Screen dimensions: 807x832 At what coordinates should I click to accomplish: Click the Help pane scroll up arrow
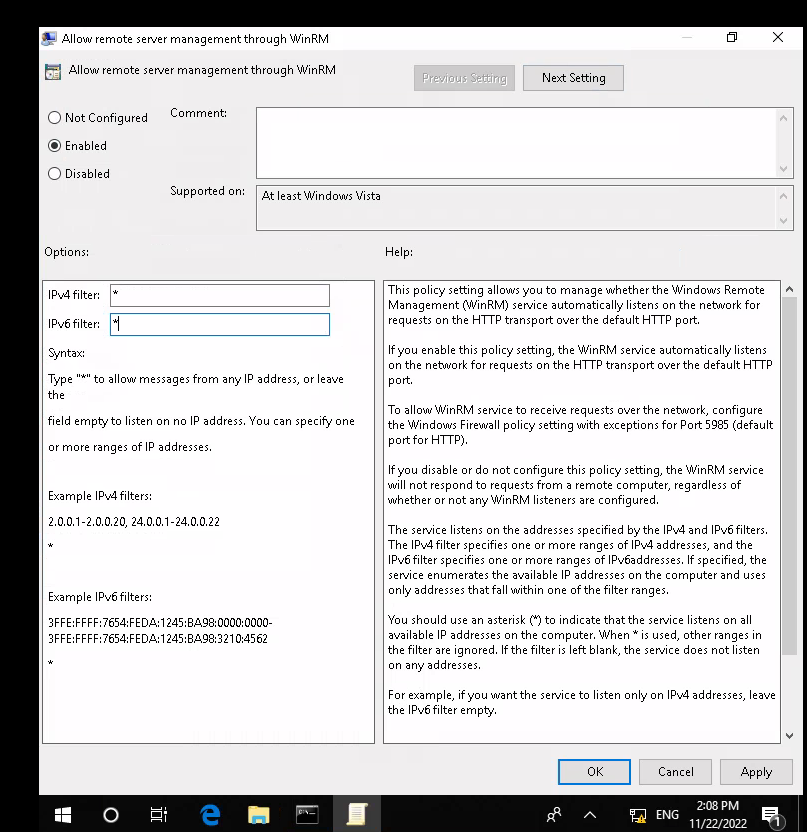(789, 289)
